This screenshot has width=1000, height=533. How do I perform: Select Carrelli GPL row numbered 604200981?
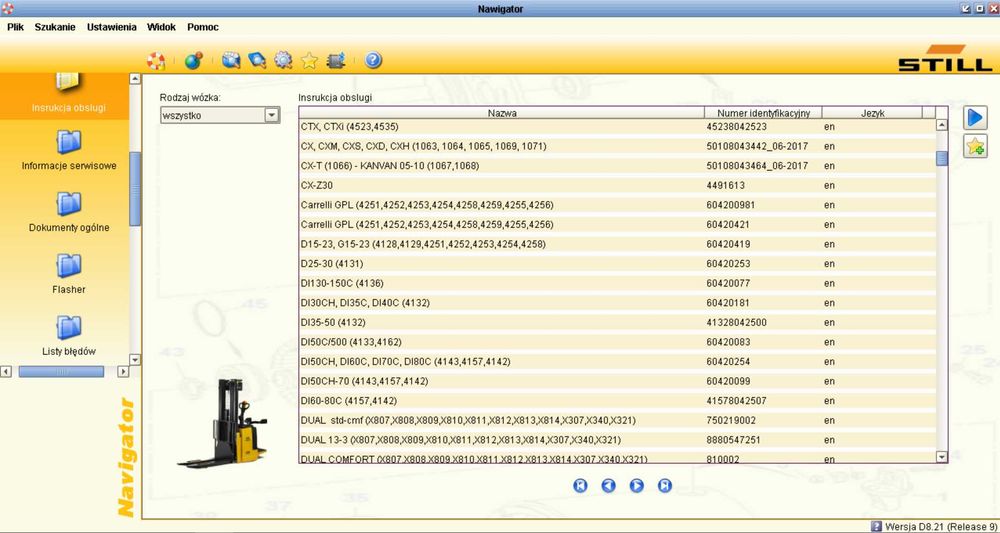[x=617, y=205]
